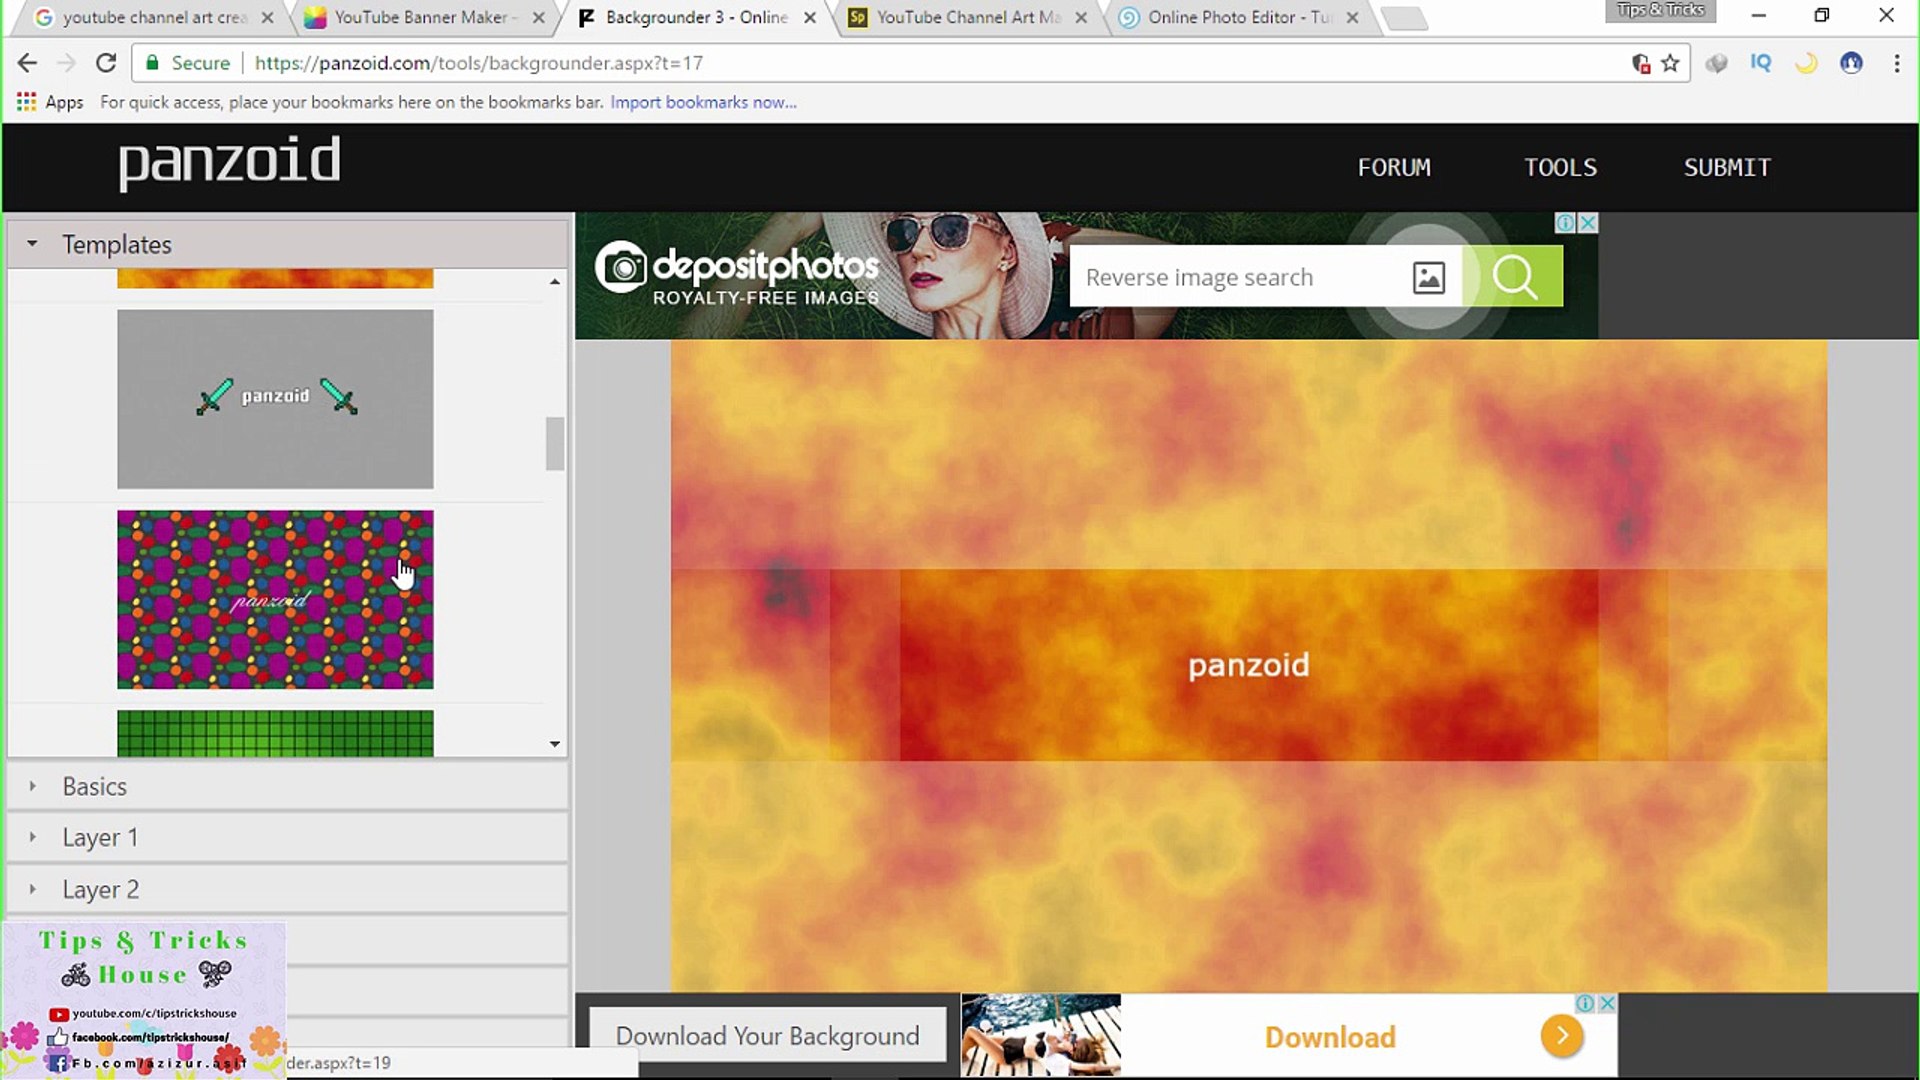Click the browser reload icon
The width and height of the screenshot is (1920, 1080).
106,63
